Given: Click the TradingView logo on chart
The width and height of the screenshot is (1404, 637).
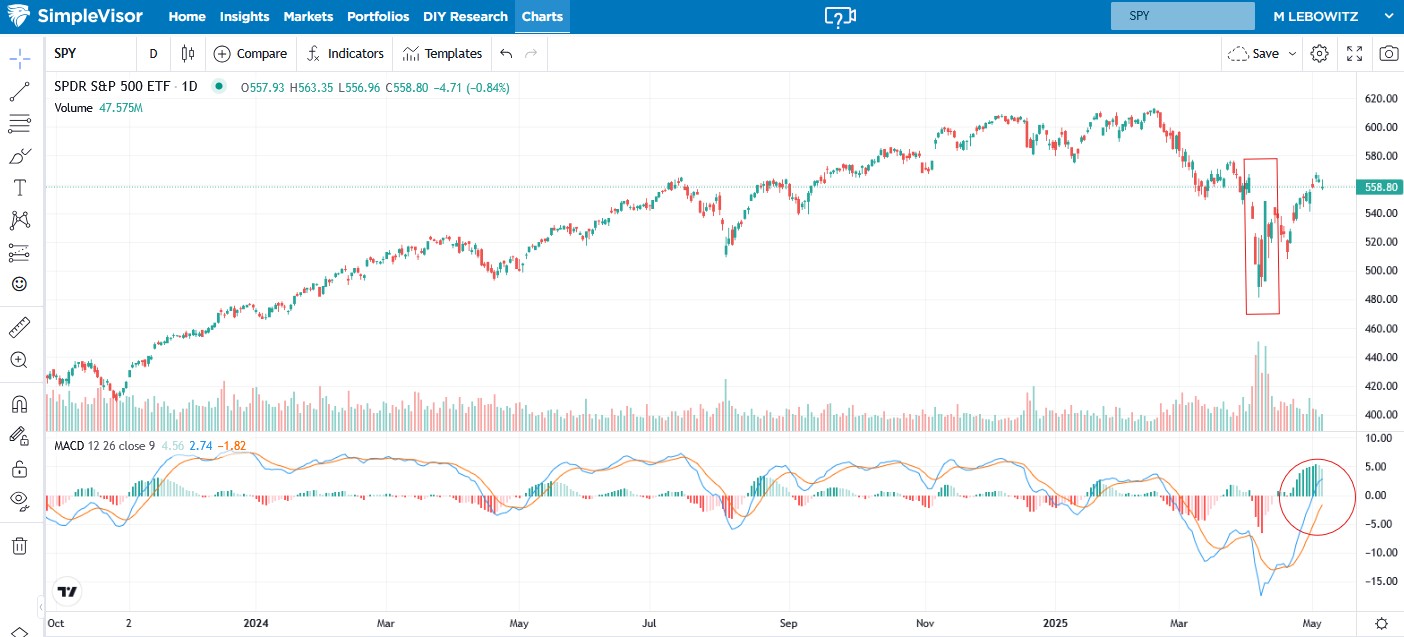Looking at the screenshot, I should [67, 592].
